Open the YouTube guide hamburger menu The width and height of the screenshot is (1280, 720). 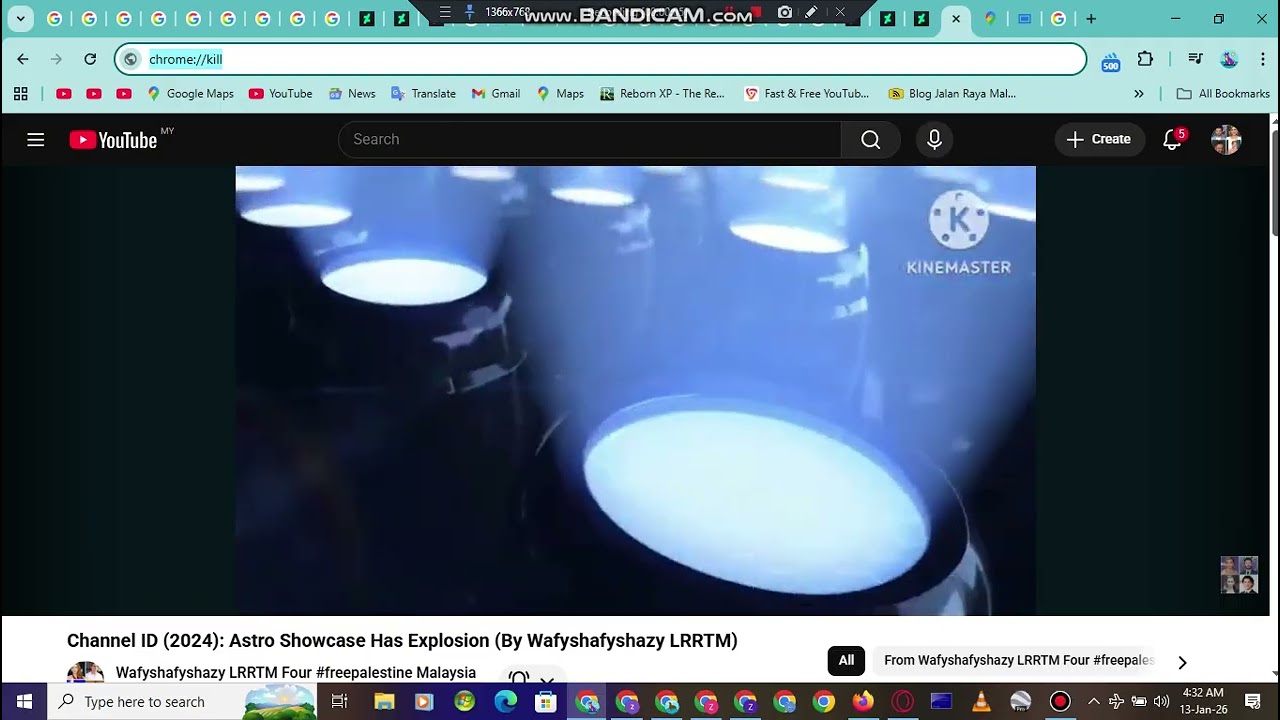[36, 140]
